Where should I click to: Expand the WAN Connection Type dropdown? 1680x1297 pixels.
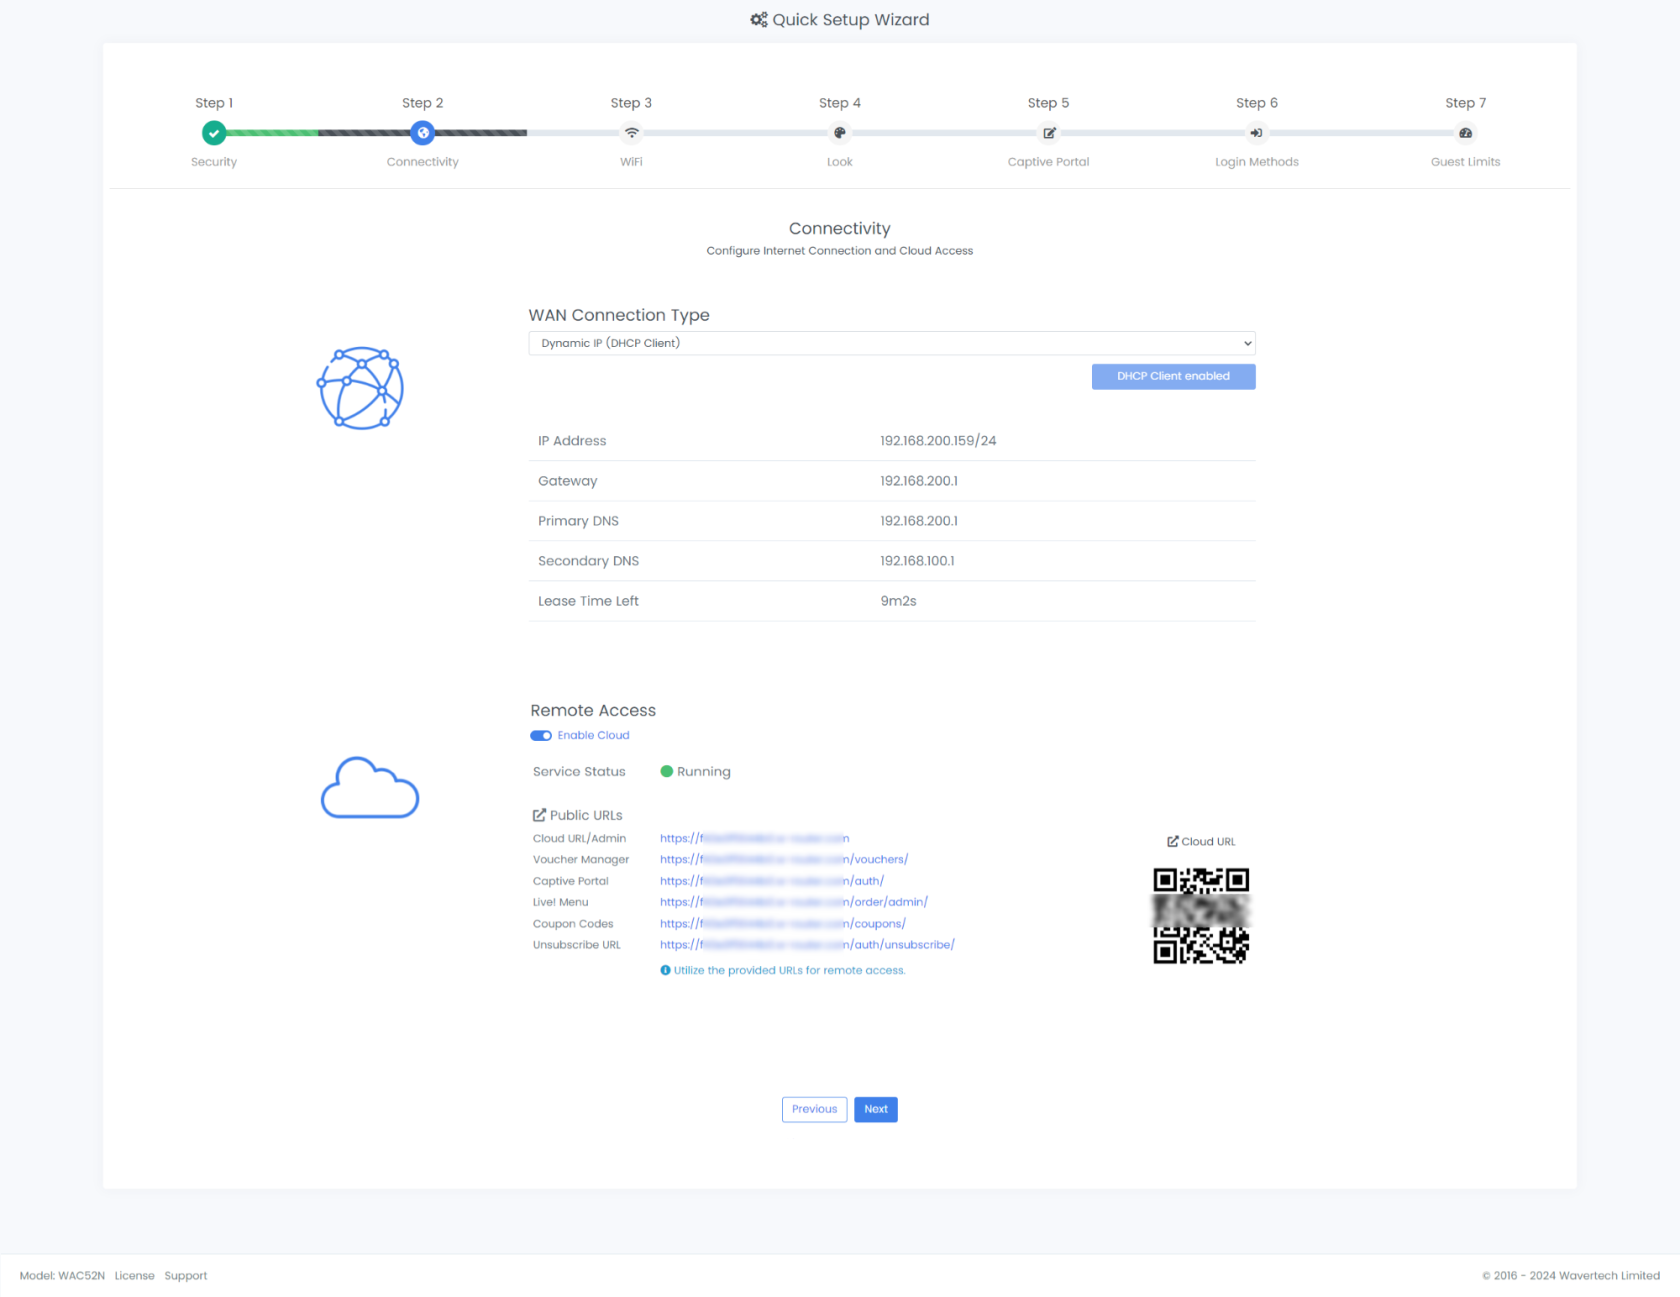pyautogui.click(x=892, y=343)
